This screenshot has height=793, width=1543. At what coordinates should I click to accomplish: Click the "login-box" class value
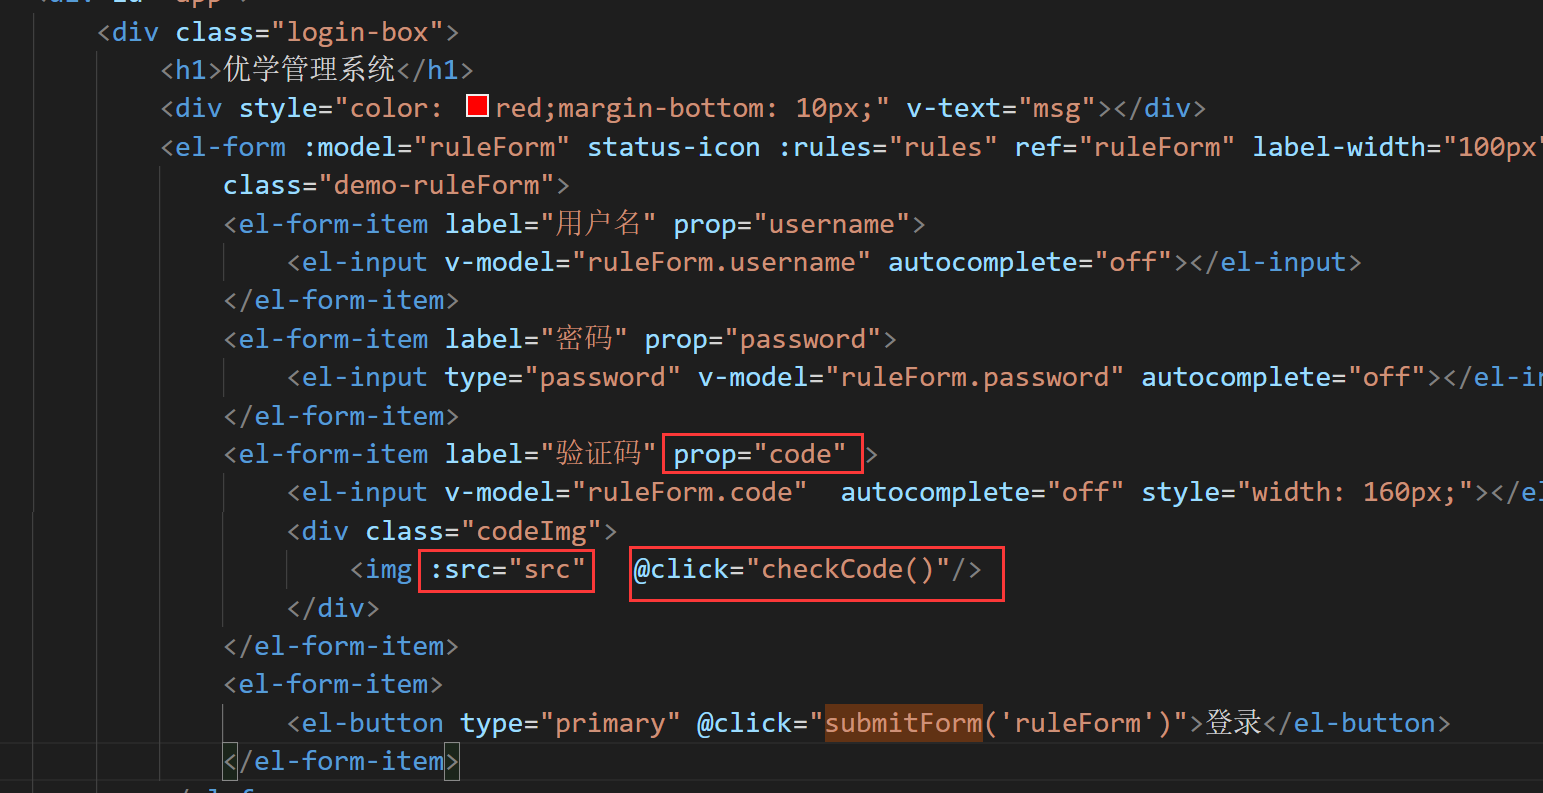point(358,32)
